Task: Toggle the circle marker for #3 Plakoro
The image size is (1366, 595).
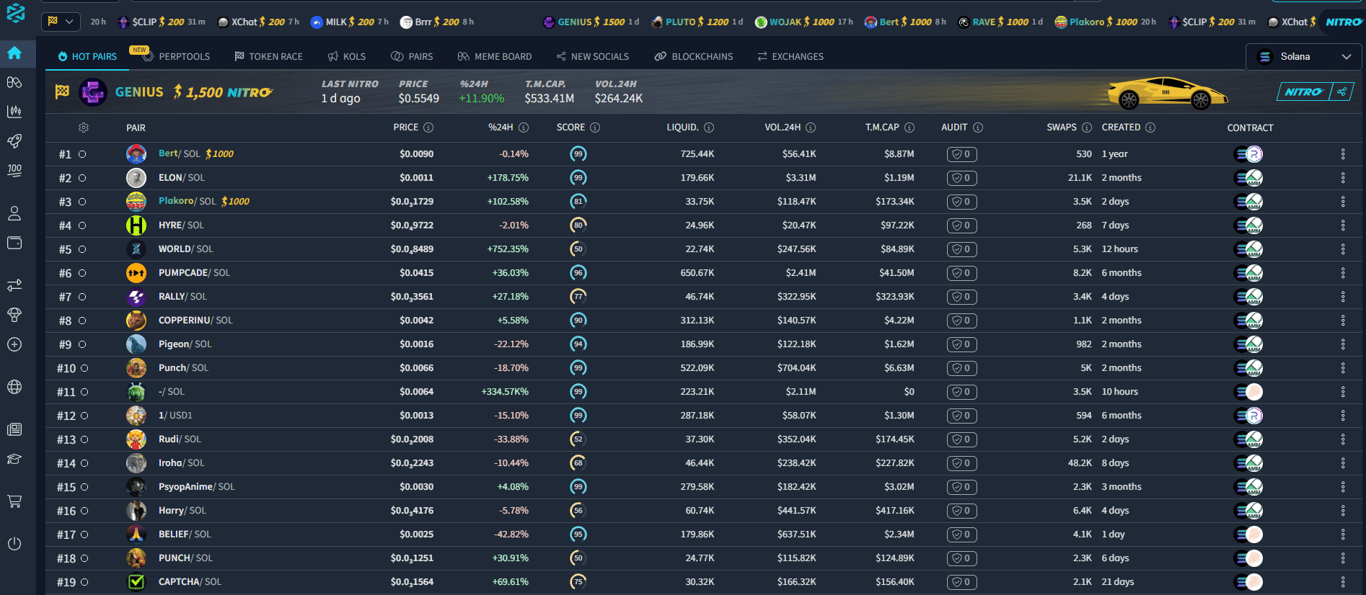Action: 82,202
